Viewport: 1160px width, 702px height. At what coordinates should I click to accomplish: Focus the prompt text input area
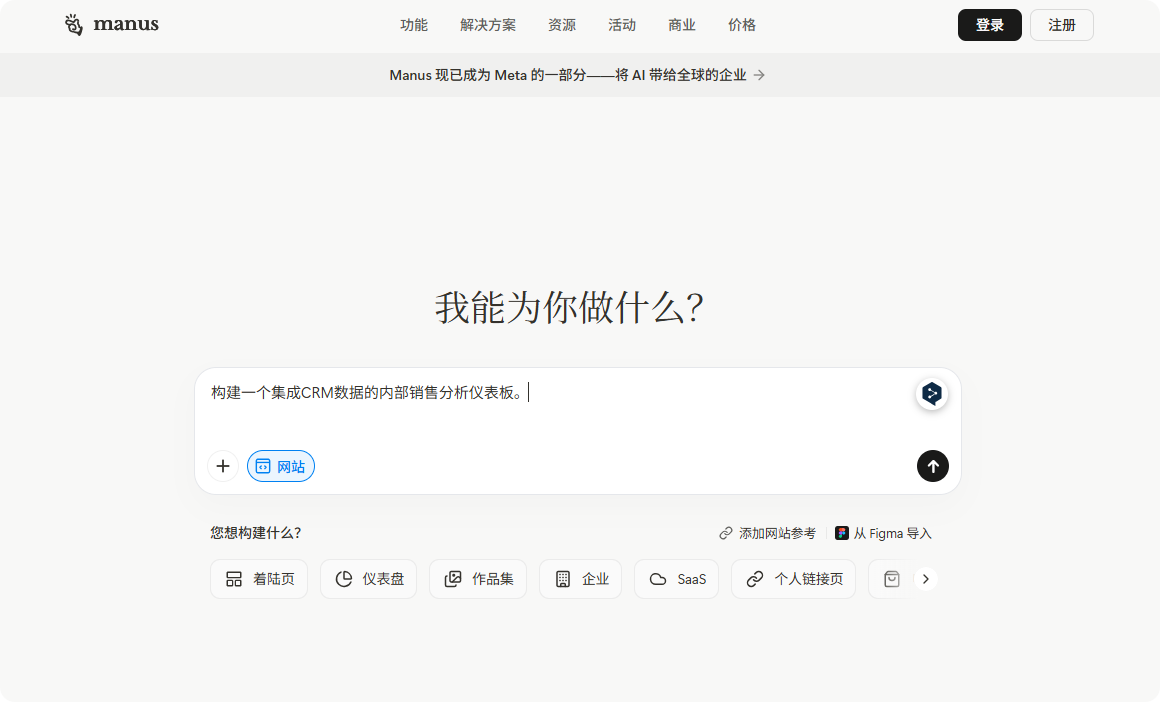[560, 410]
